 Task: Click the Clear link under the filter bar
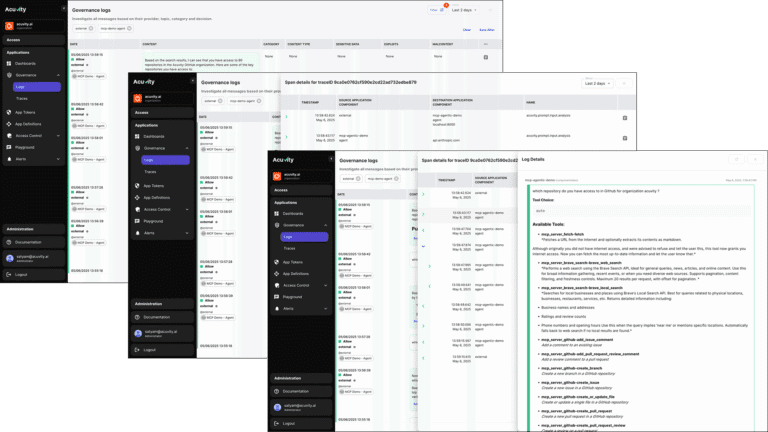(x=466, y=30)
